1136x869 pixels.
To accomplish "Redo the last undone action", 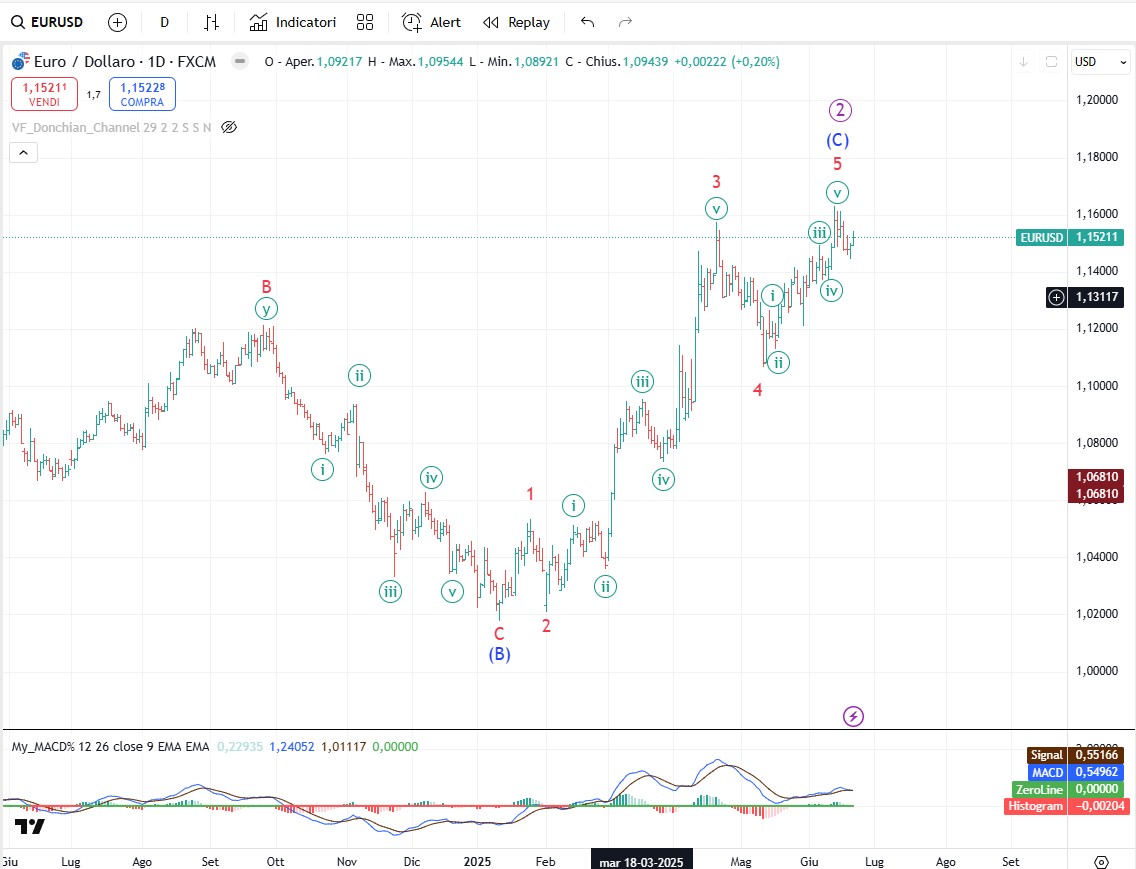I will (625, 22).
